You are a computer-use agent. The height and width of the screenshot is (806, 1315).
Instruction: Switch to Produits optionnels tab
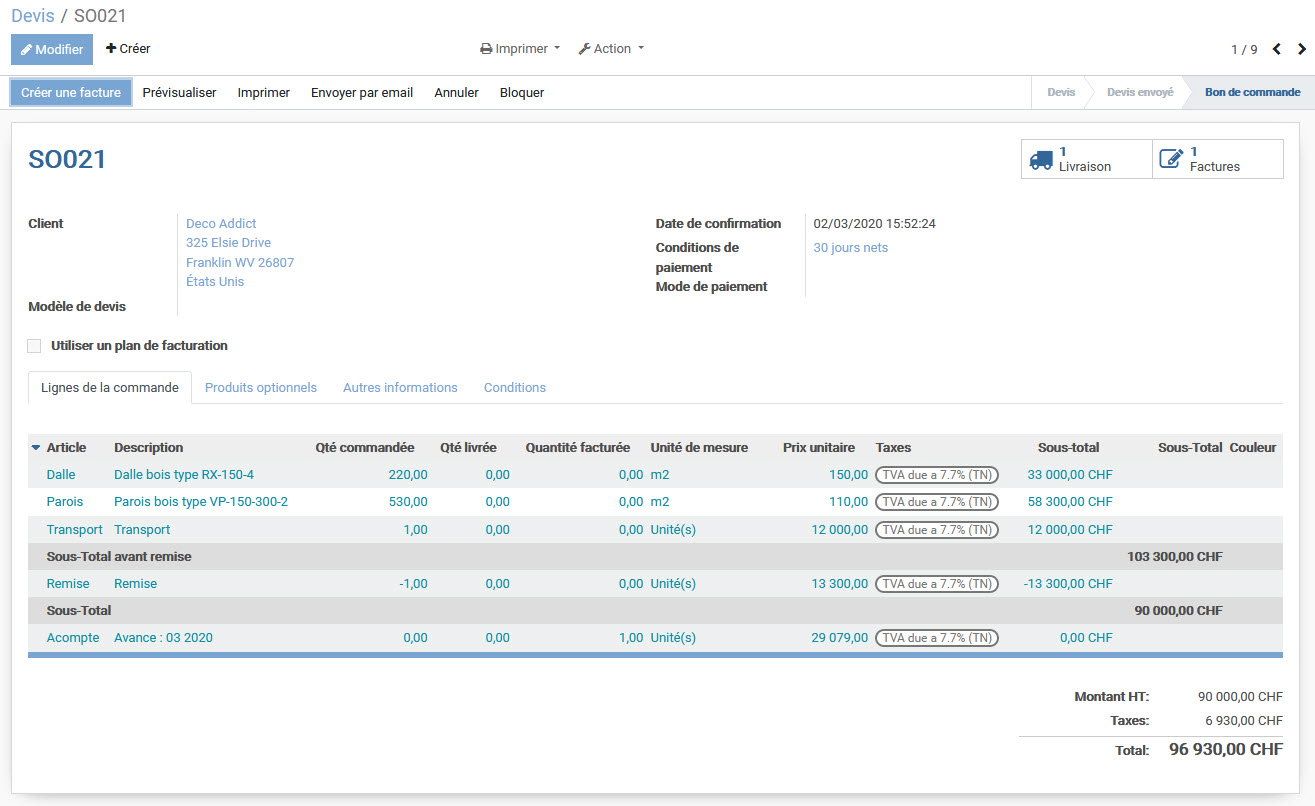click(260, 387)
